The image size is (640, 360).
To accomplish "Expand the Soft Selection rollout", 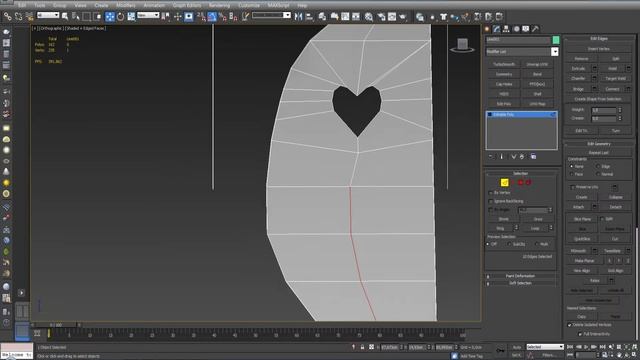I will (520, 283).
